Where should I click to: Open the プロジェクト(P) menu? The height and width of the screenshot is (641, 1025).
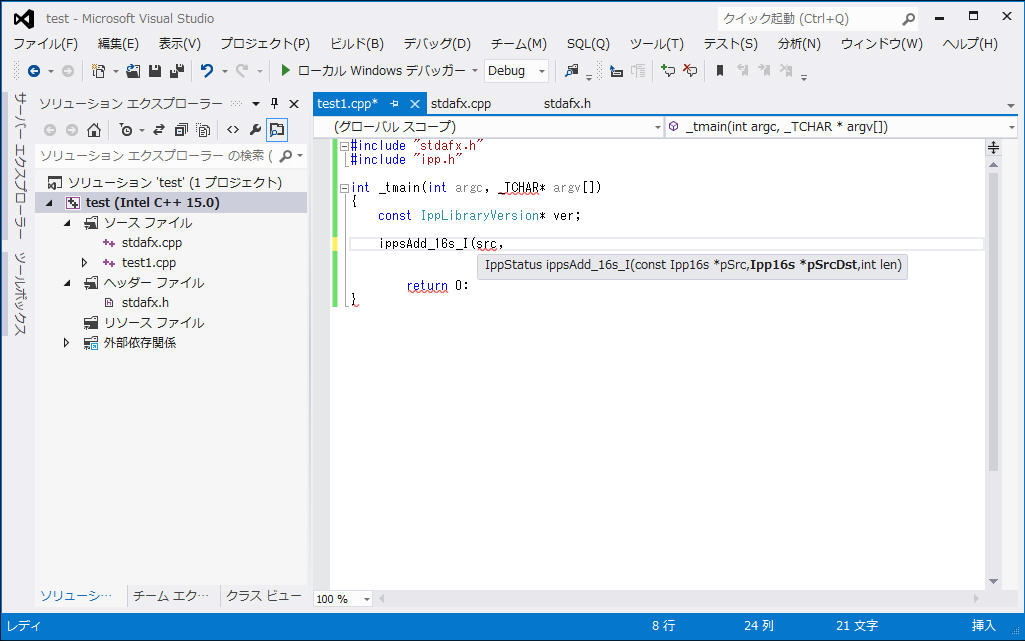click(265, 44)
